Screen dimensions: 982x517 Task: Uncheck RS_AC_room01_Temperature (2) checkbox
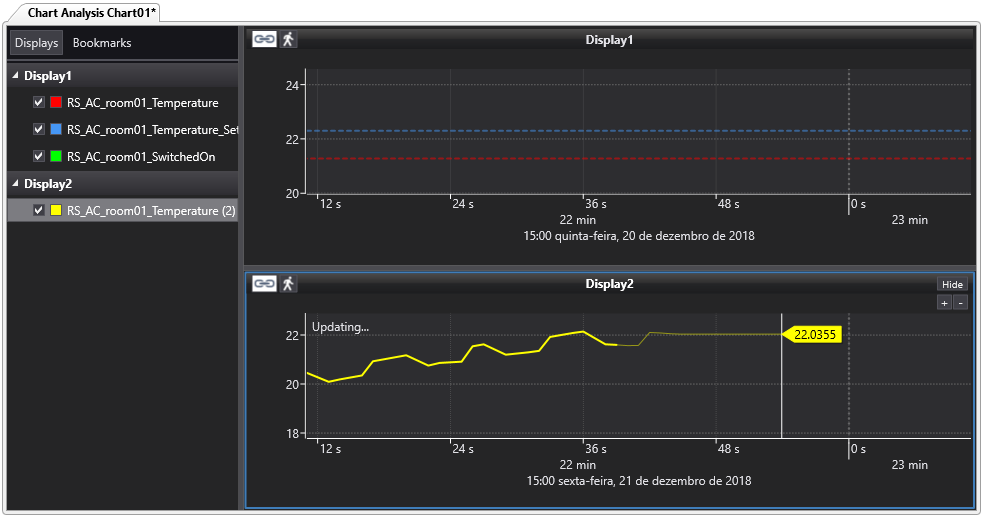(x=39, y=211)
